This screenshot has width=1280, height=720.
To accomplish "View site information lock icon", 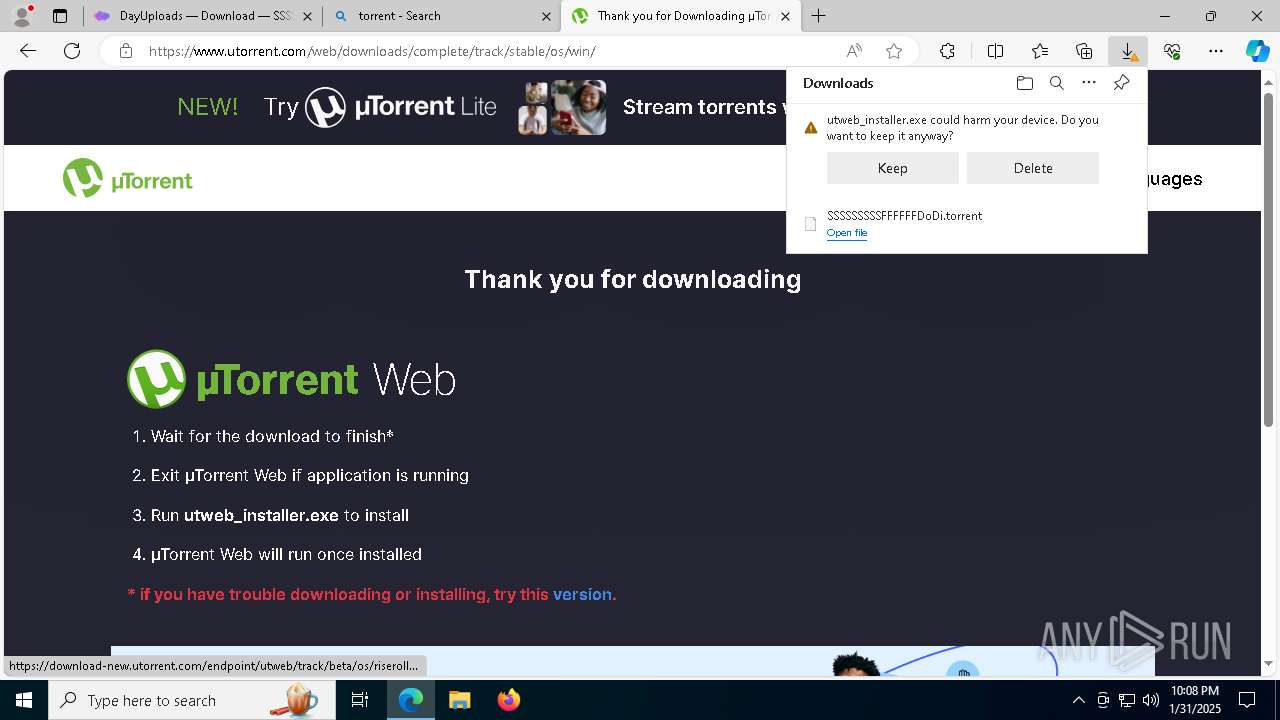I will tap(126, 51).
